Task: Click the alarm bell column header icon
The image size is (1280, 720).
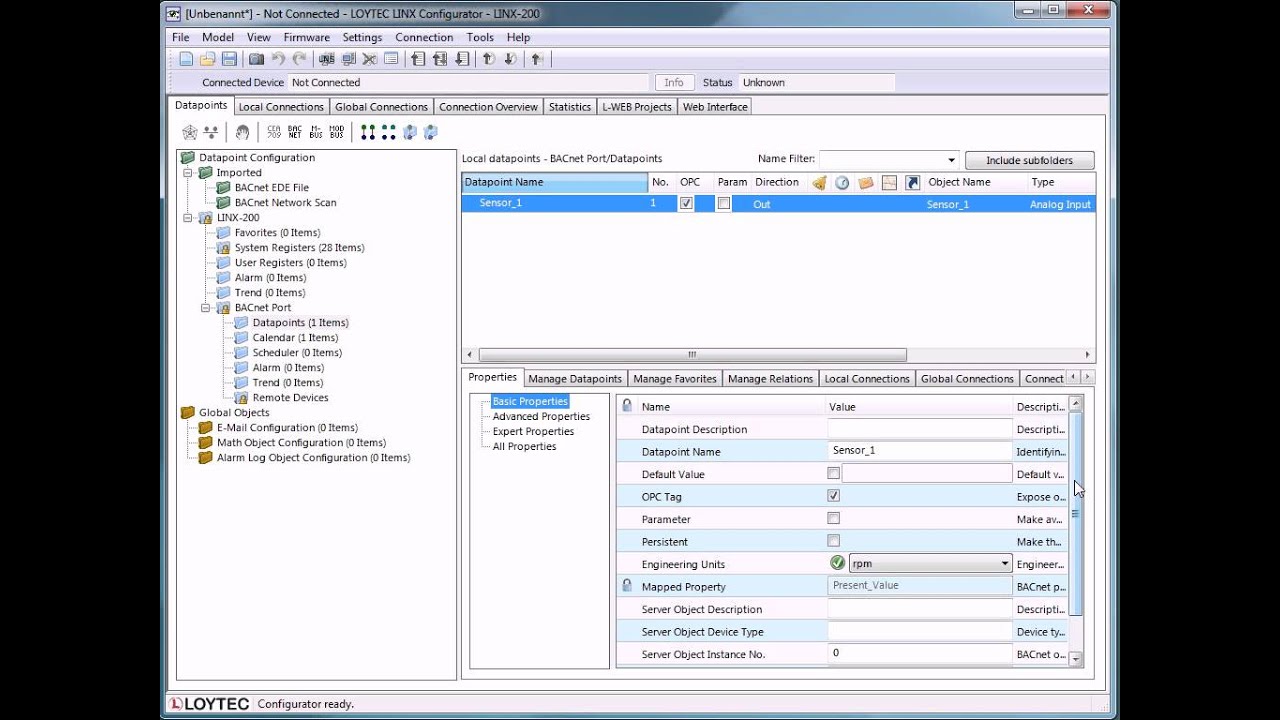Action: tap(819, 183)
